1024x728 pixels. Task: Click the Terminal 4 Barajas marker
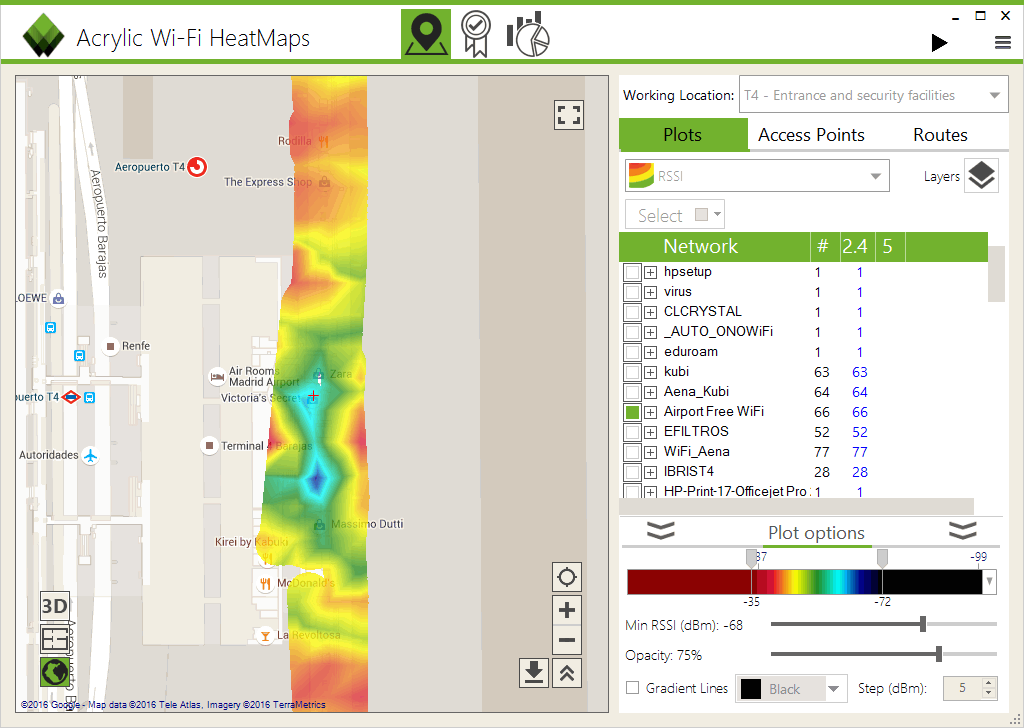point(209,446)
